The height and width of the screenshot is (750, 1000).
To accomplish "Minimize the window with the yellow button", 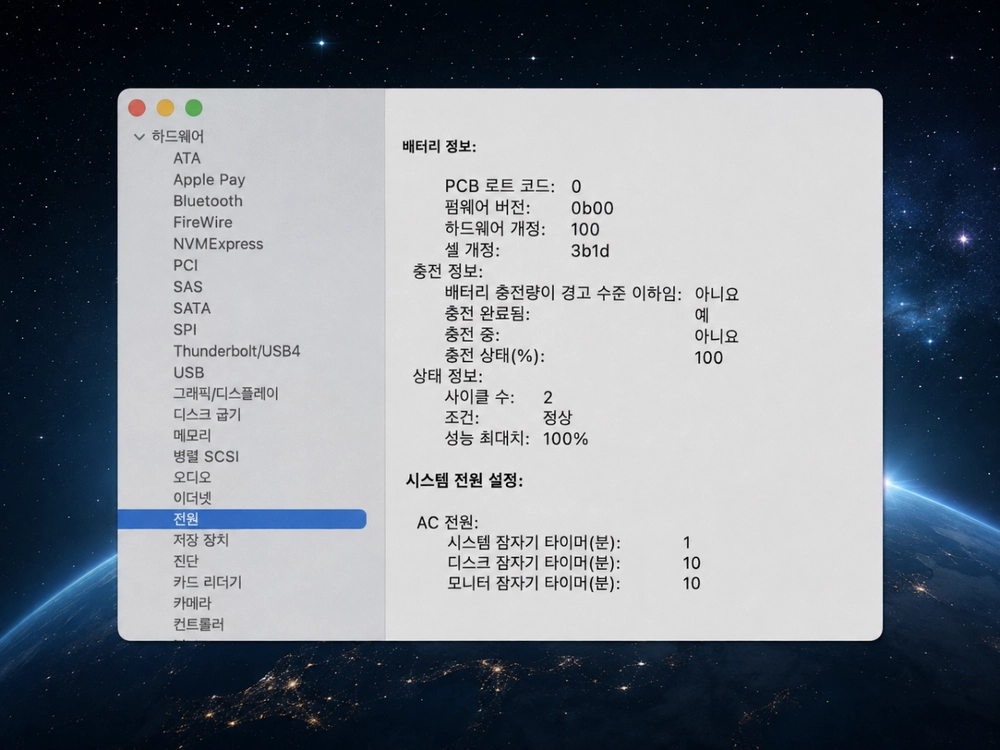I will (165, 108).
